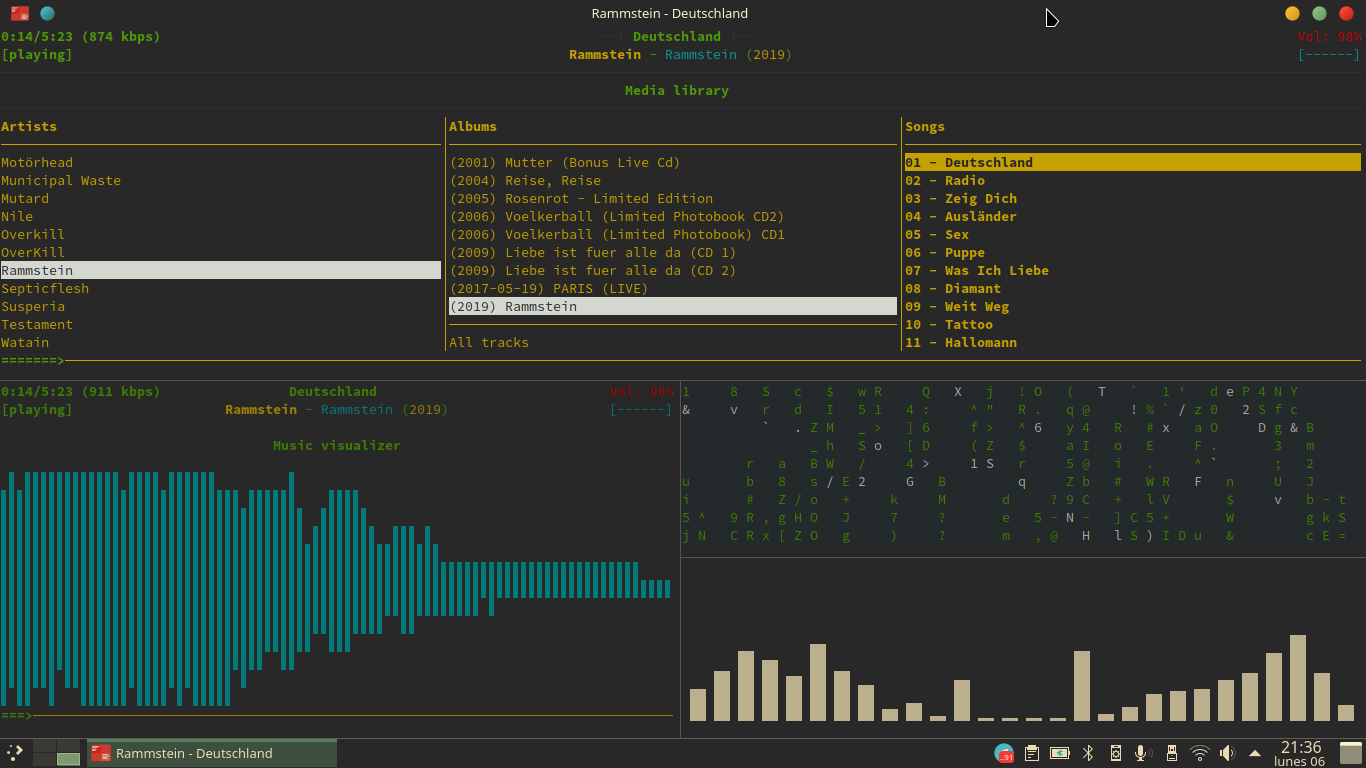This screenshot has height=768, width=1366.
Task: Open the phone settings tray icon
Action: [1116, 753]
